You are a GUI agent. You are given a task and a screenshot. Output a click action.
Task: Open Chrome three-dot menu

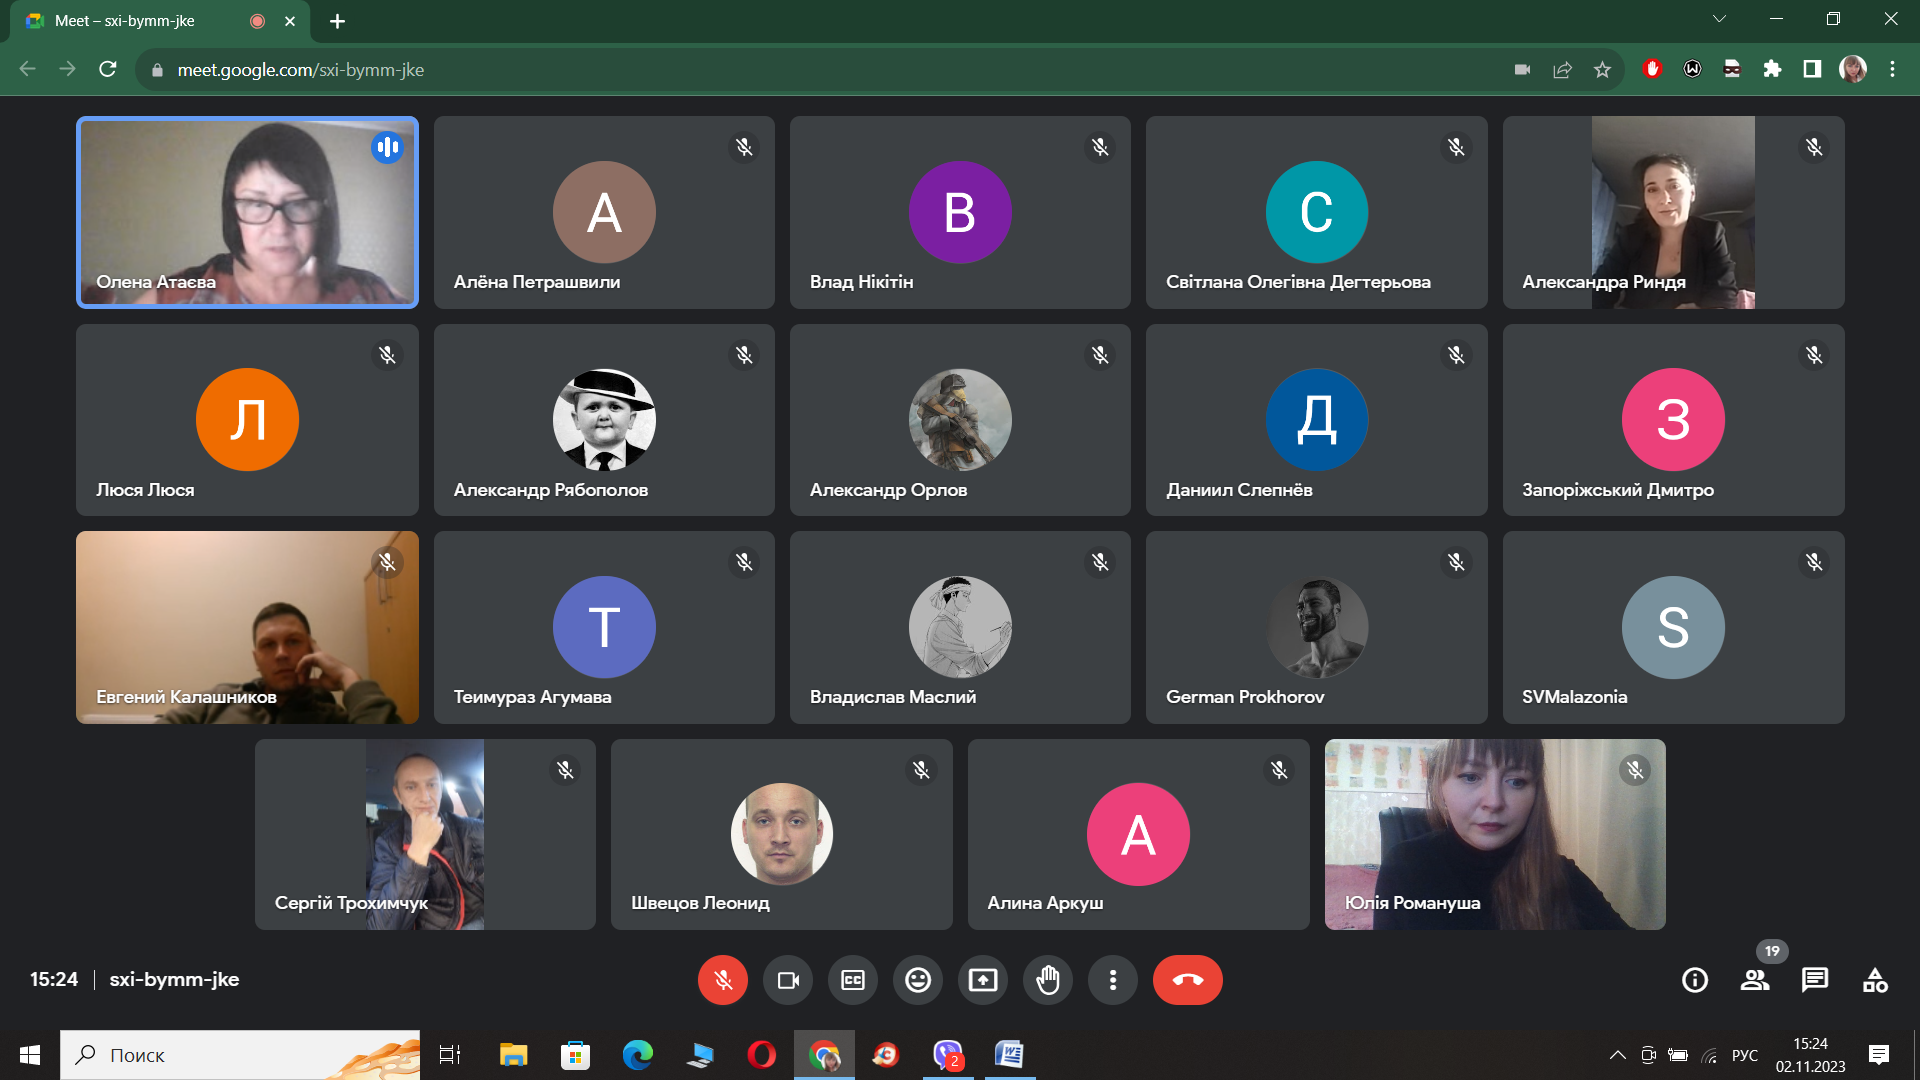pyautogui.click(x=1892, y=69)
